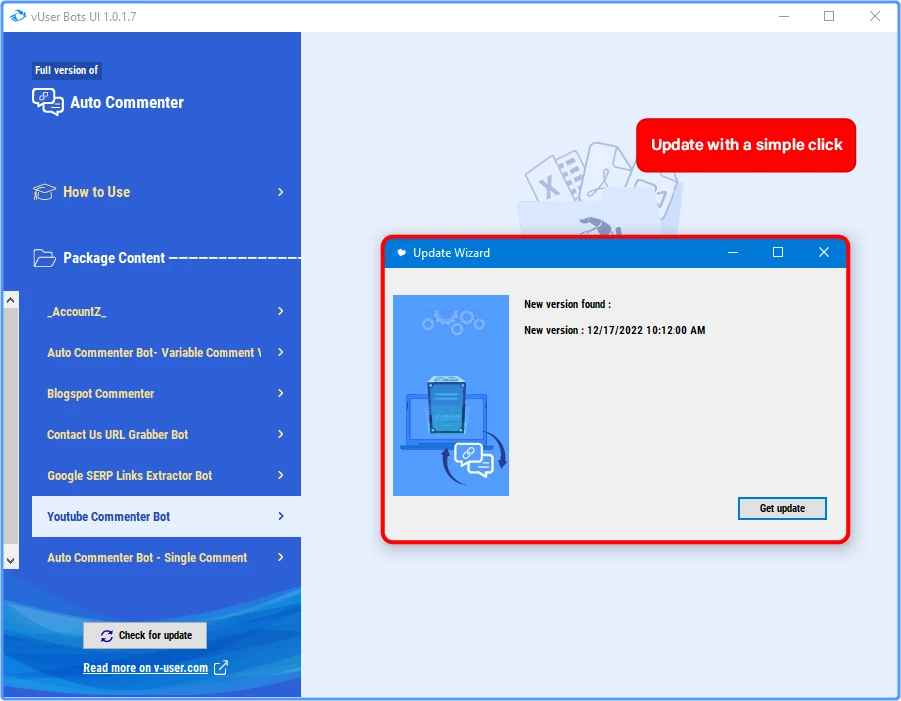
Task: Click the package list scrollbar down arrow
Action: (x=10, y=560)
